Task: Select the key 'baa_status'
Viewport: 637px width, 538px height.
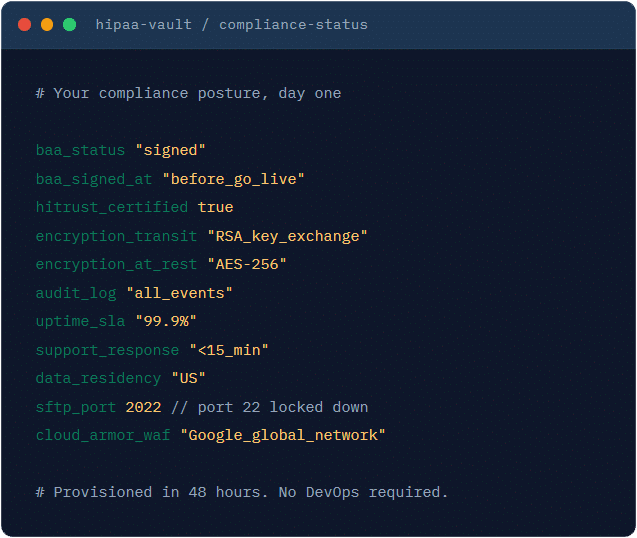Action: [x=80, y=150]
